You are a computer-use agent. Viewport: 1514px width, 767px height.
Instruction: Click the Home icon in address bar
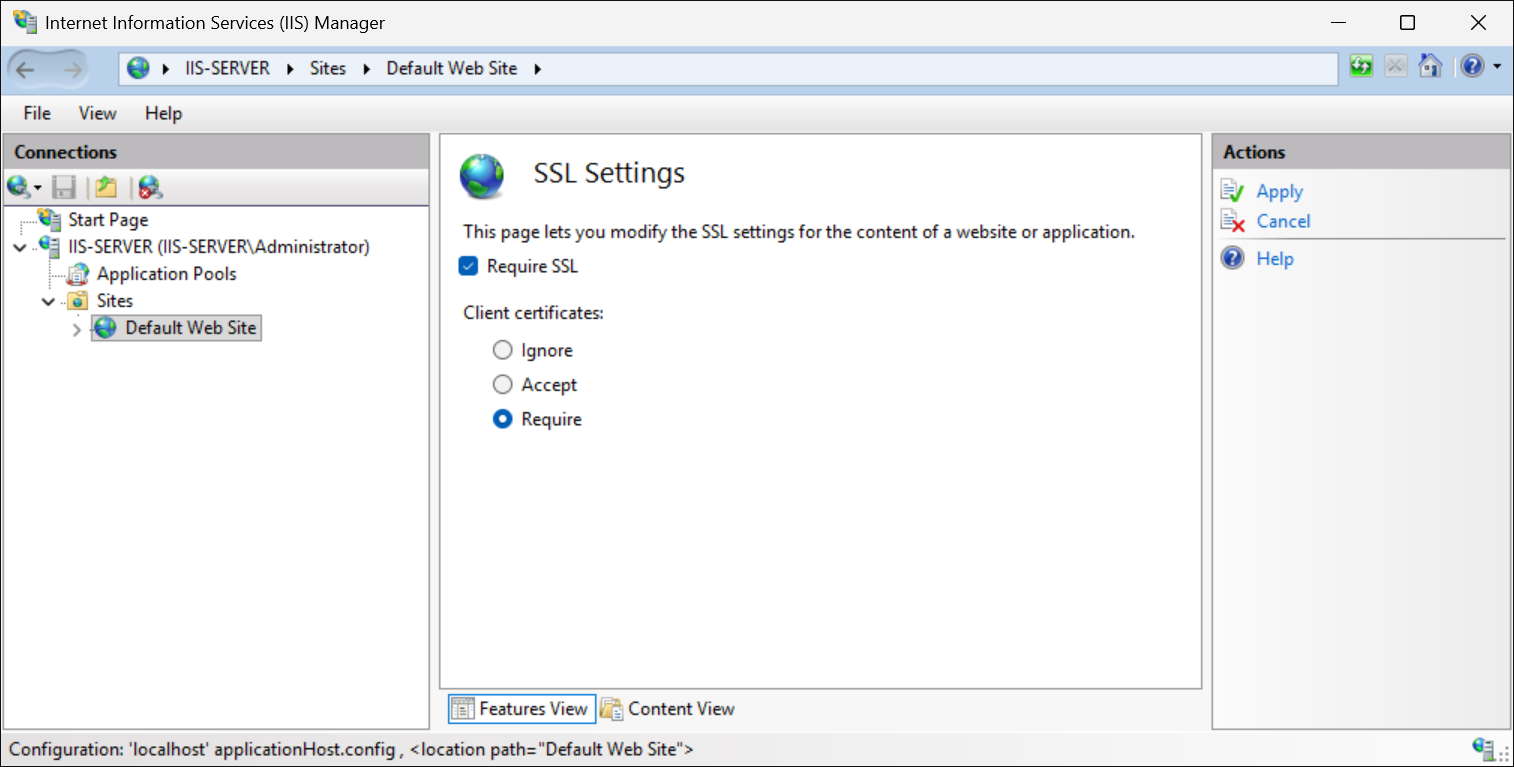coord(1430,67)
